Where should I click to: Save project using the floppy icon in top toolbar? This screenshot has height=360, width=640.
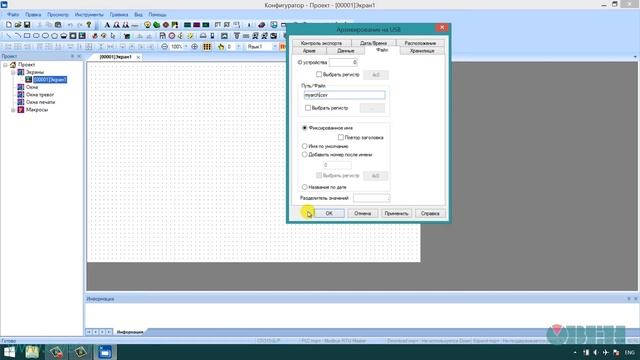click(27, 25)
